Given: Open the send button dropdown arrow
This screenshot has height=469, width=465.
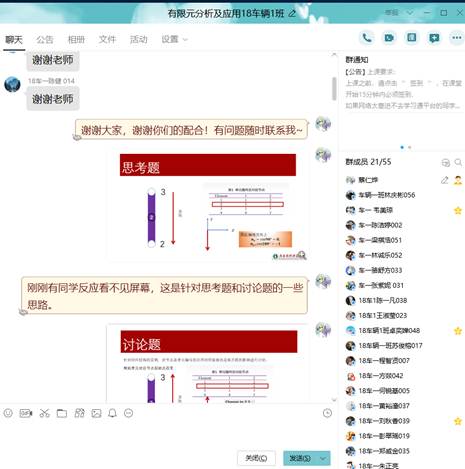Looking at the screenshot, I should coord(323,459).
